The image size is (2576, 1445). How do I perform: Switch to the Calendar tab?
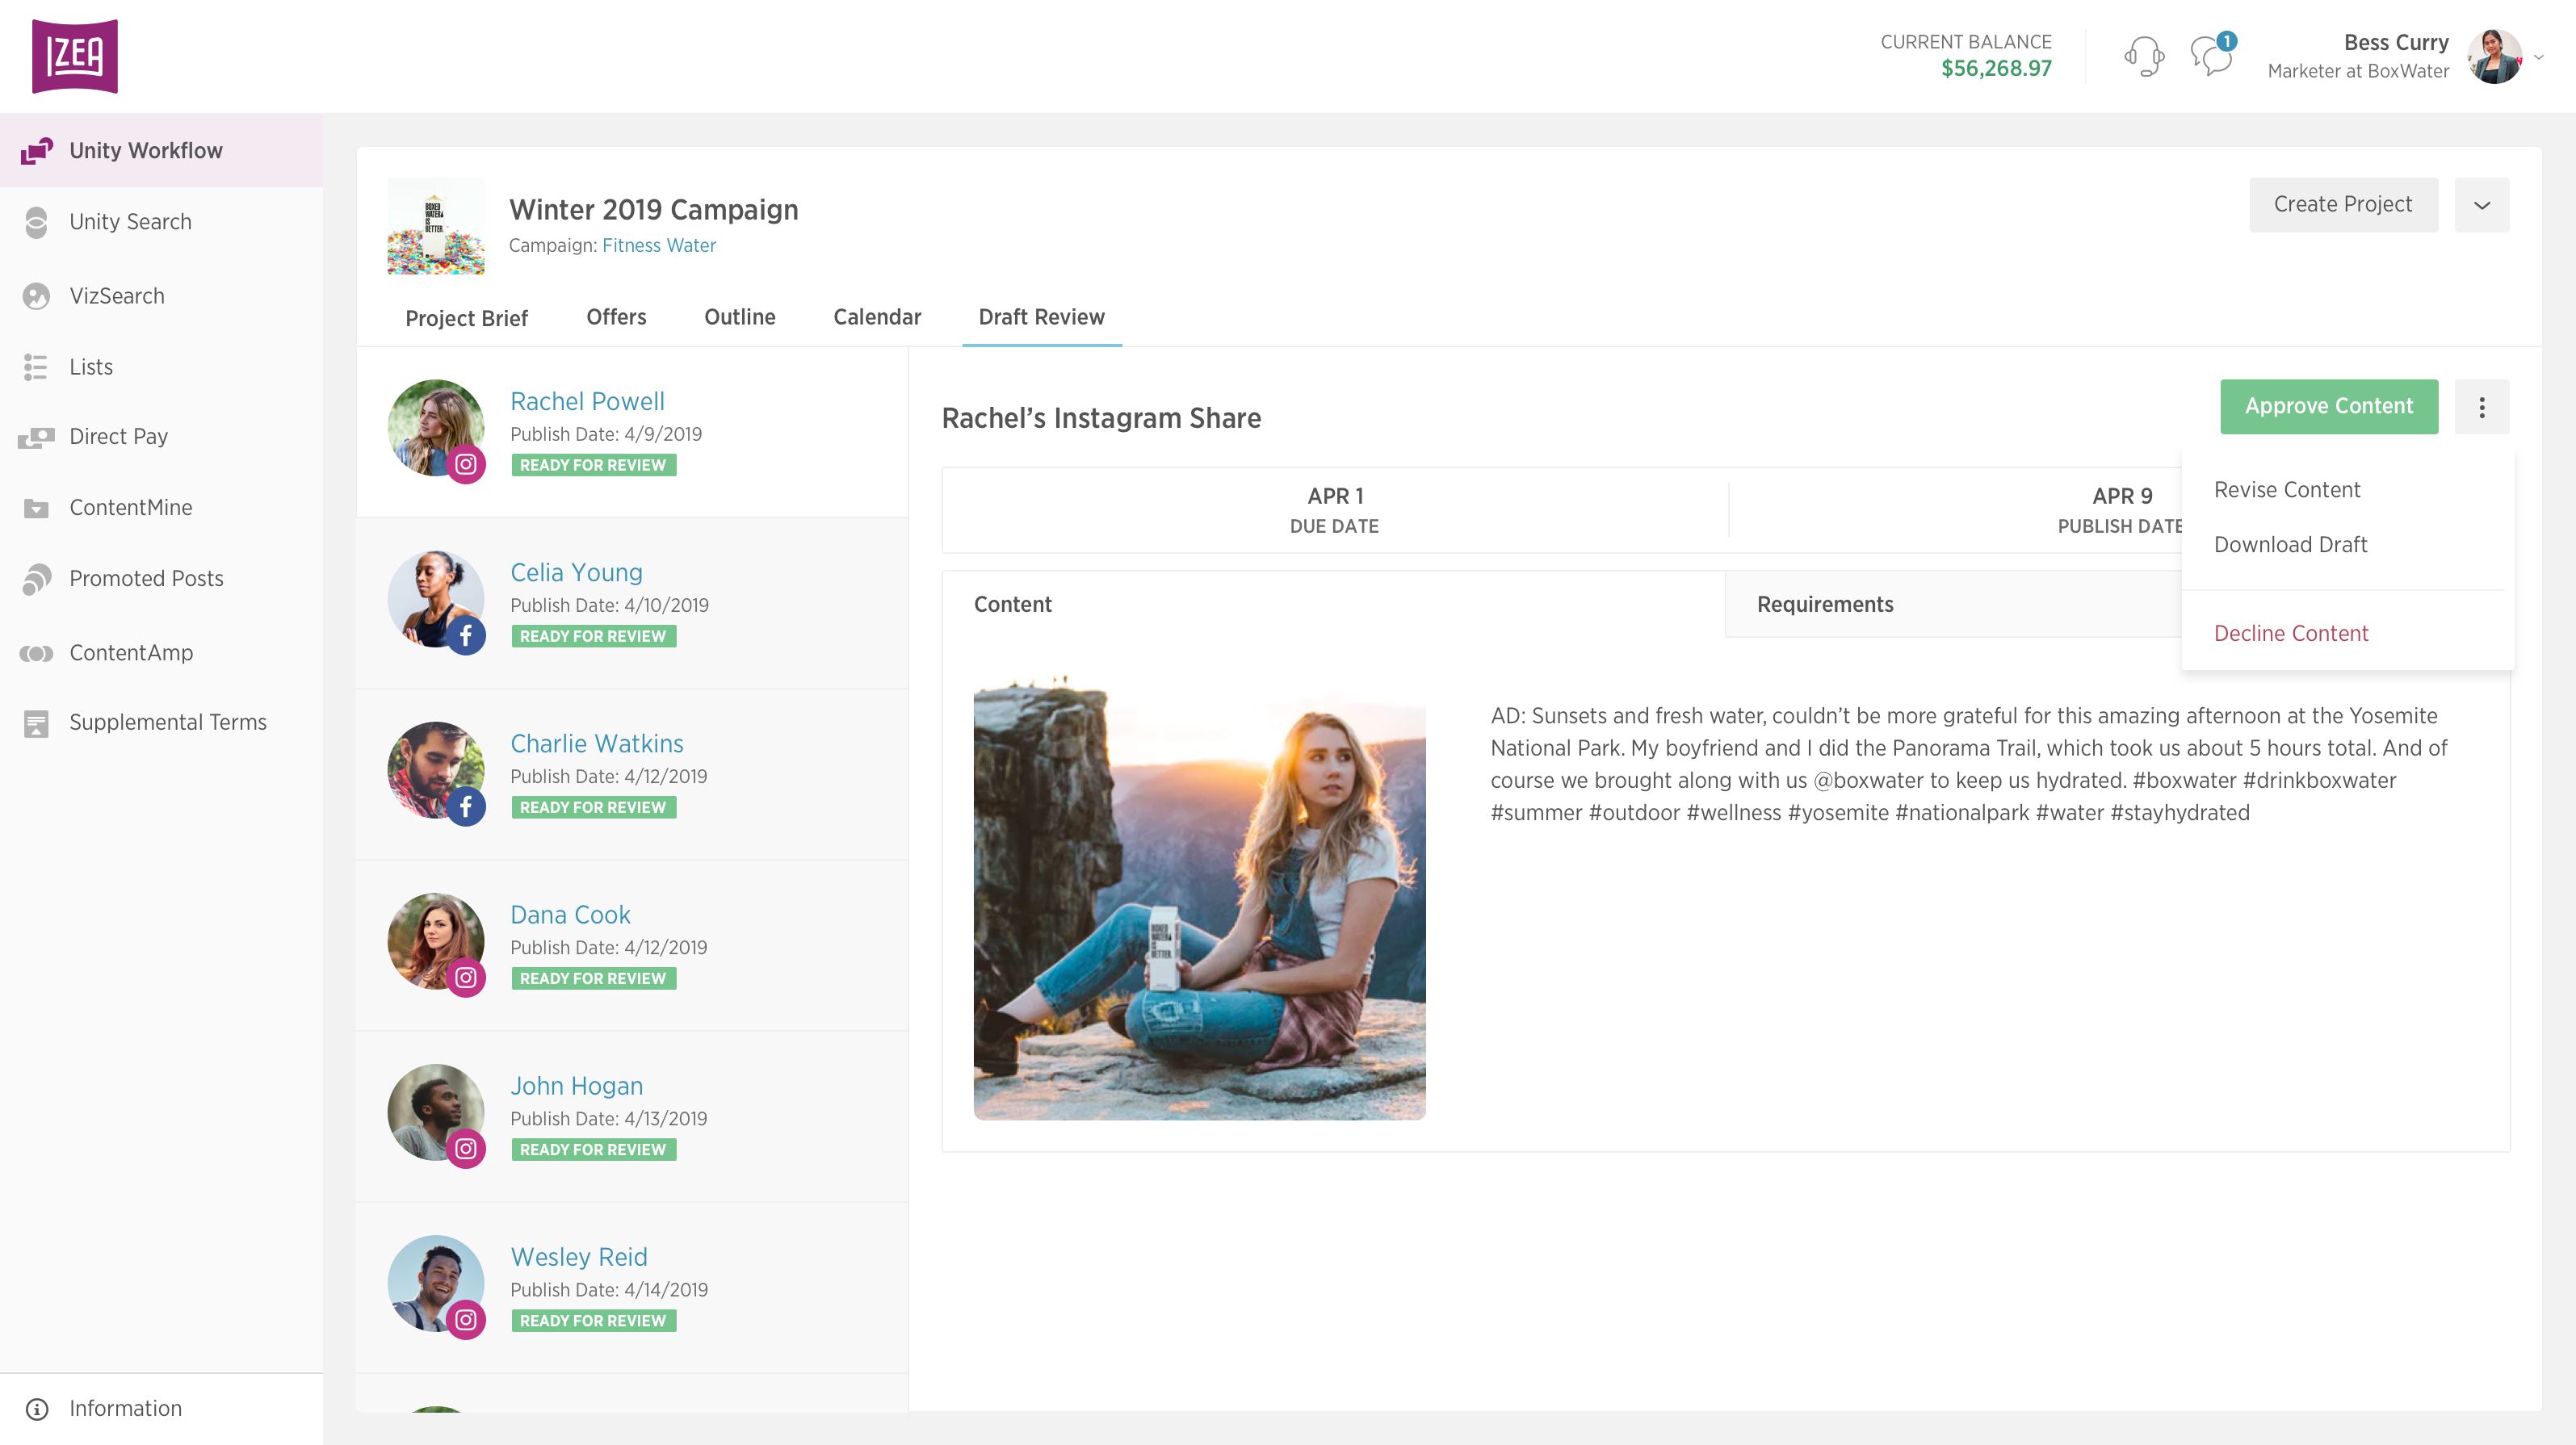click(x=877, y=317)
